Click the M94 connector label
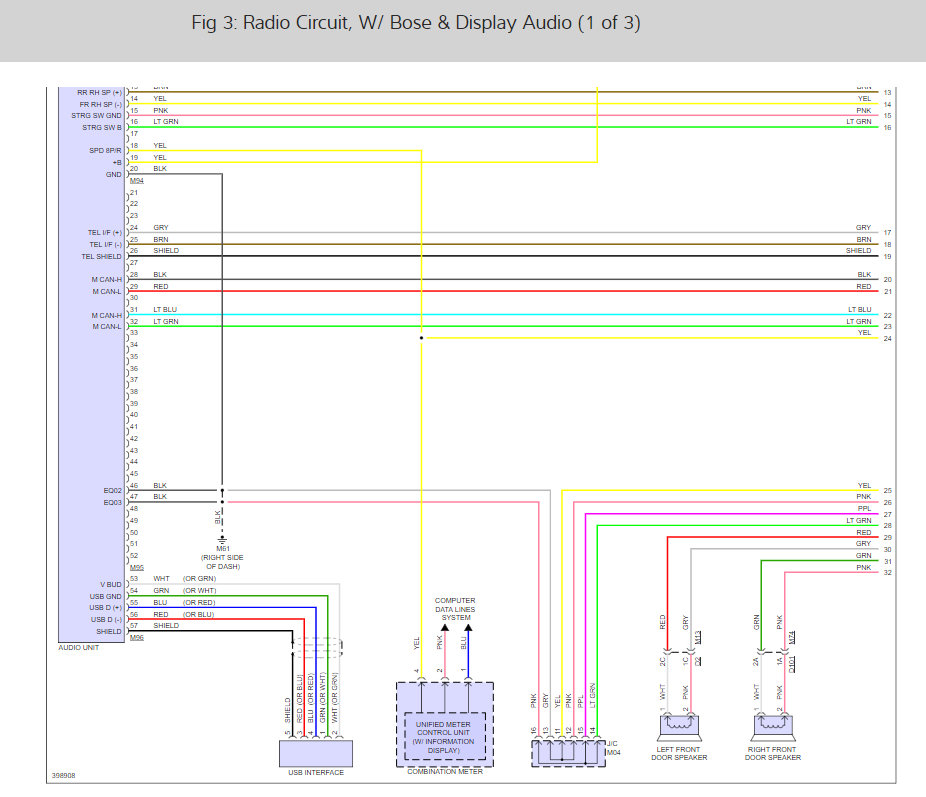Image resolution: width=926 pixels, height=797 pixels. point(136,181)
